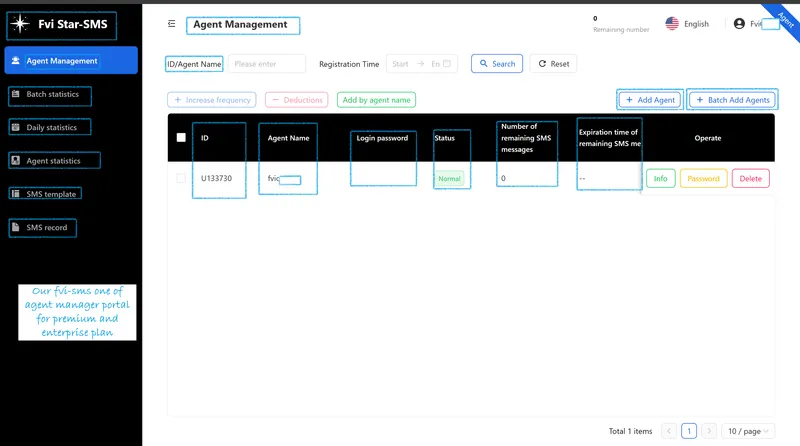Check the row checkbox for U133730
This screenshot has height=446, width=800.
(181, 178)
